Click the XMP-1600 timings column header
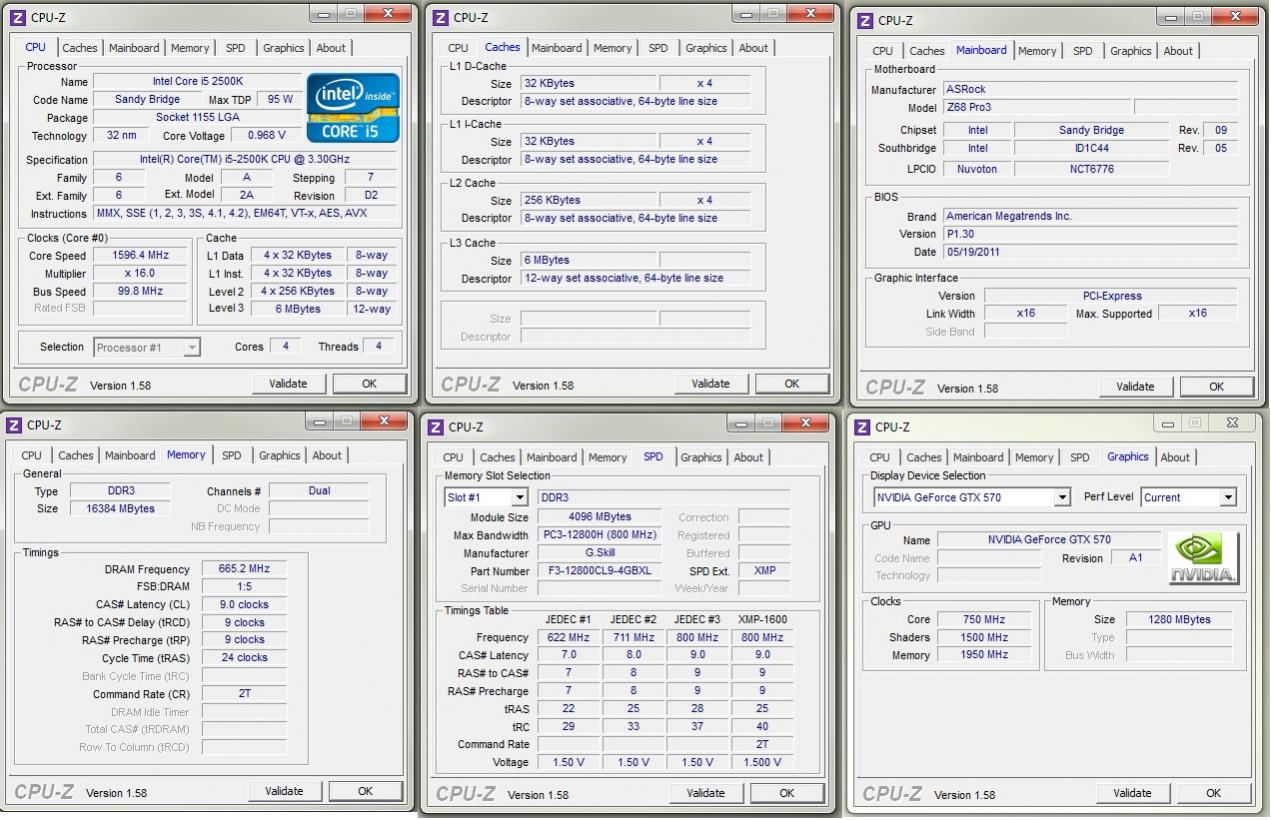This screenshot has width=1271, height=820. coord(762,619)
